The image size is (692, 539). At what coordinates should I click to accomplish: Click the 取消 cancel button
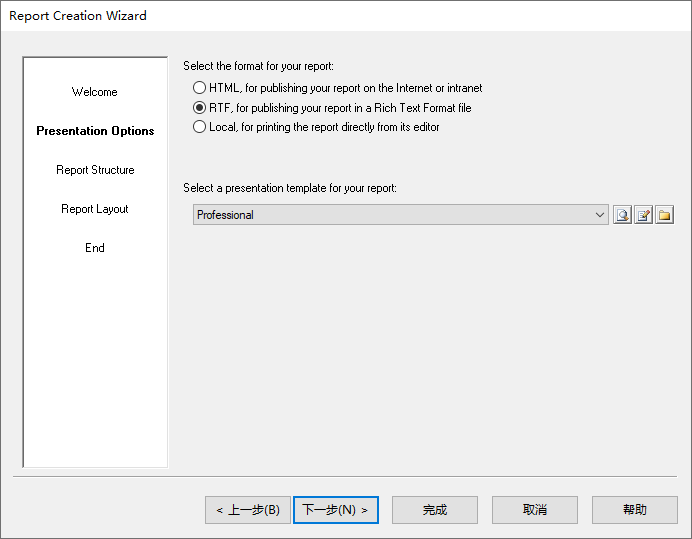click(535, 510)
